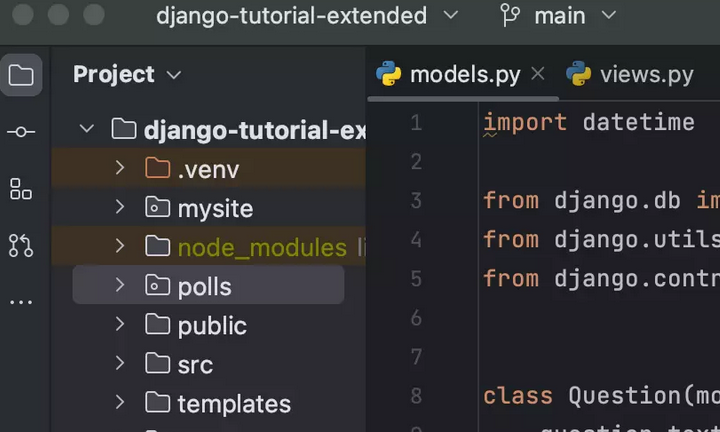Expand the mysite folder
Screen dimensions: 720x432
click(120, 207)
